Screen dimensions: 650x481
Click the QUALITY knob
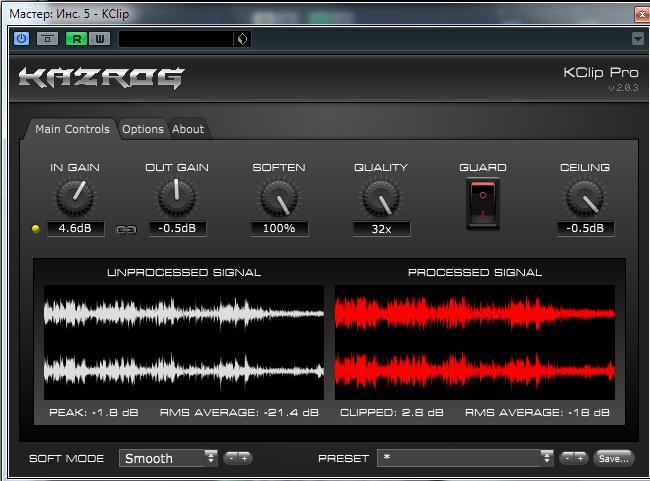tap(380, 198)
